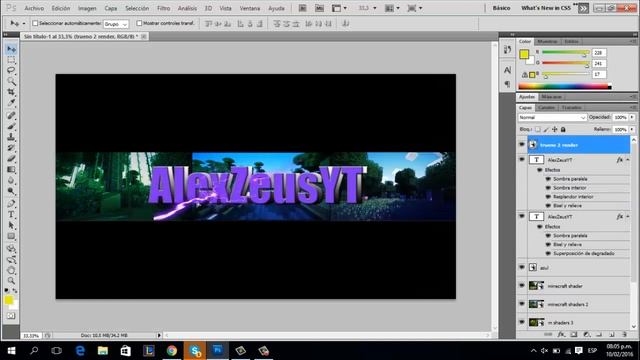Image resolution: width=640 pixels, height=360 pixels.
Task: Enable 'Seleccionar automáticamente' checkbox
Action: (35, 23)
